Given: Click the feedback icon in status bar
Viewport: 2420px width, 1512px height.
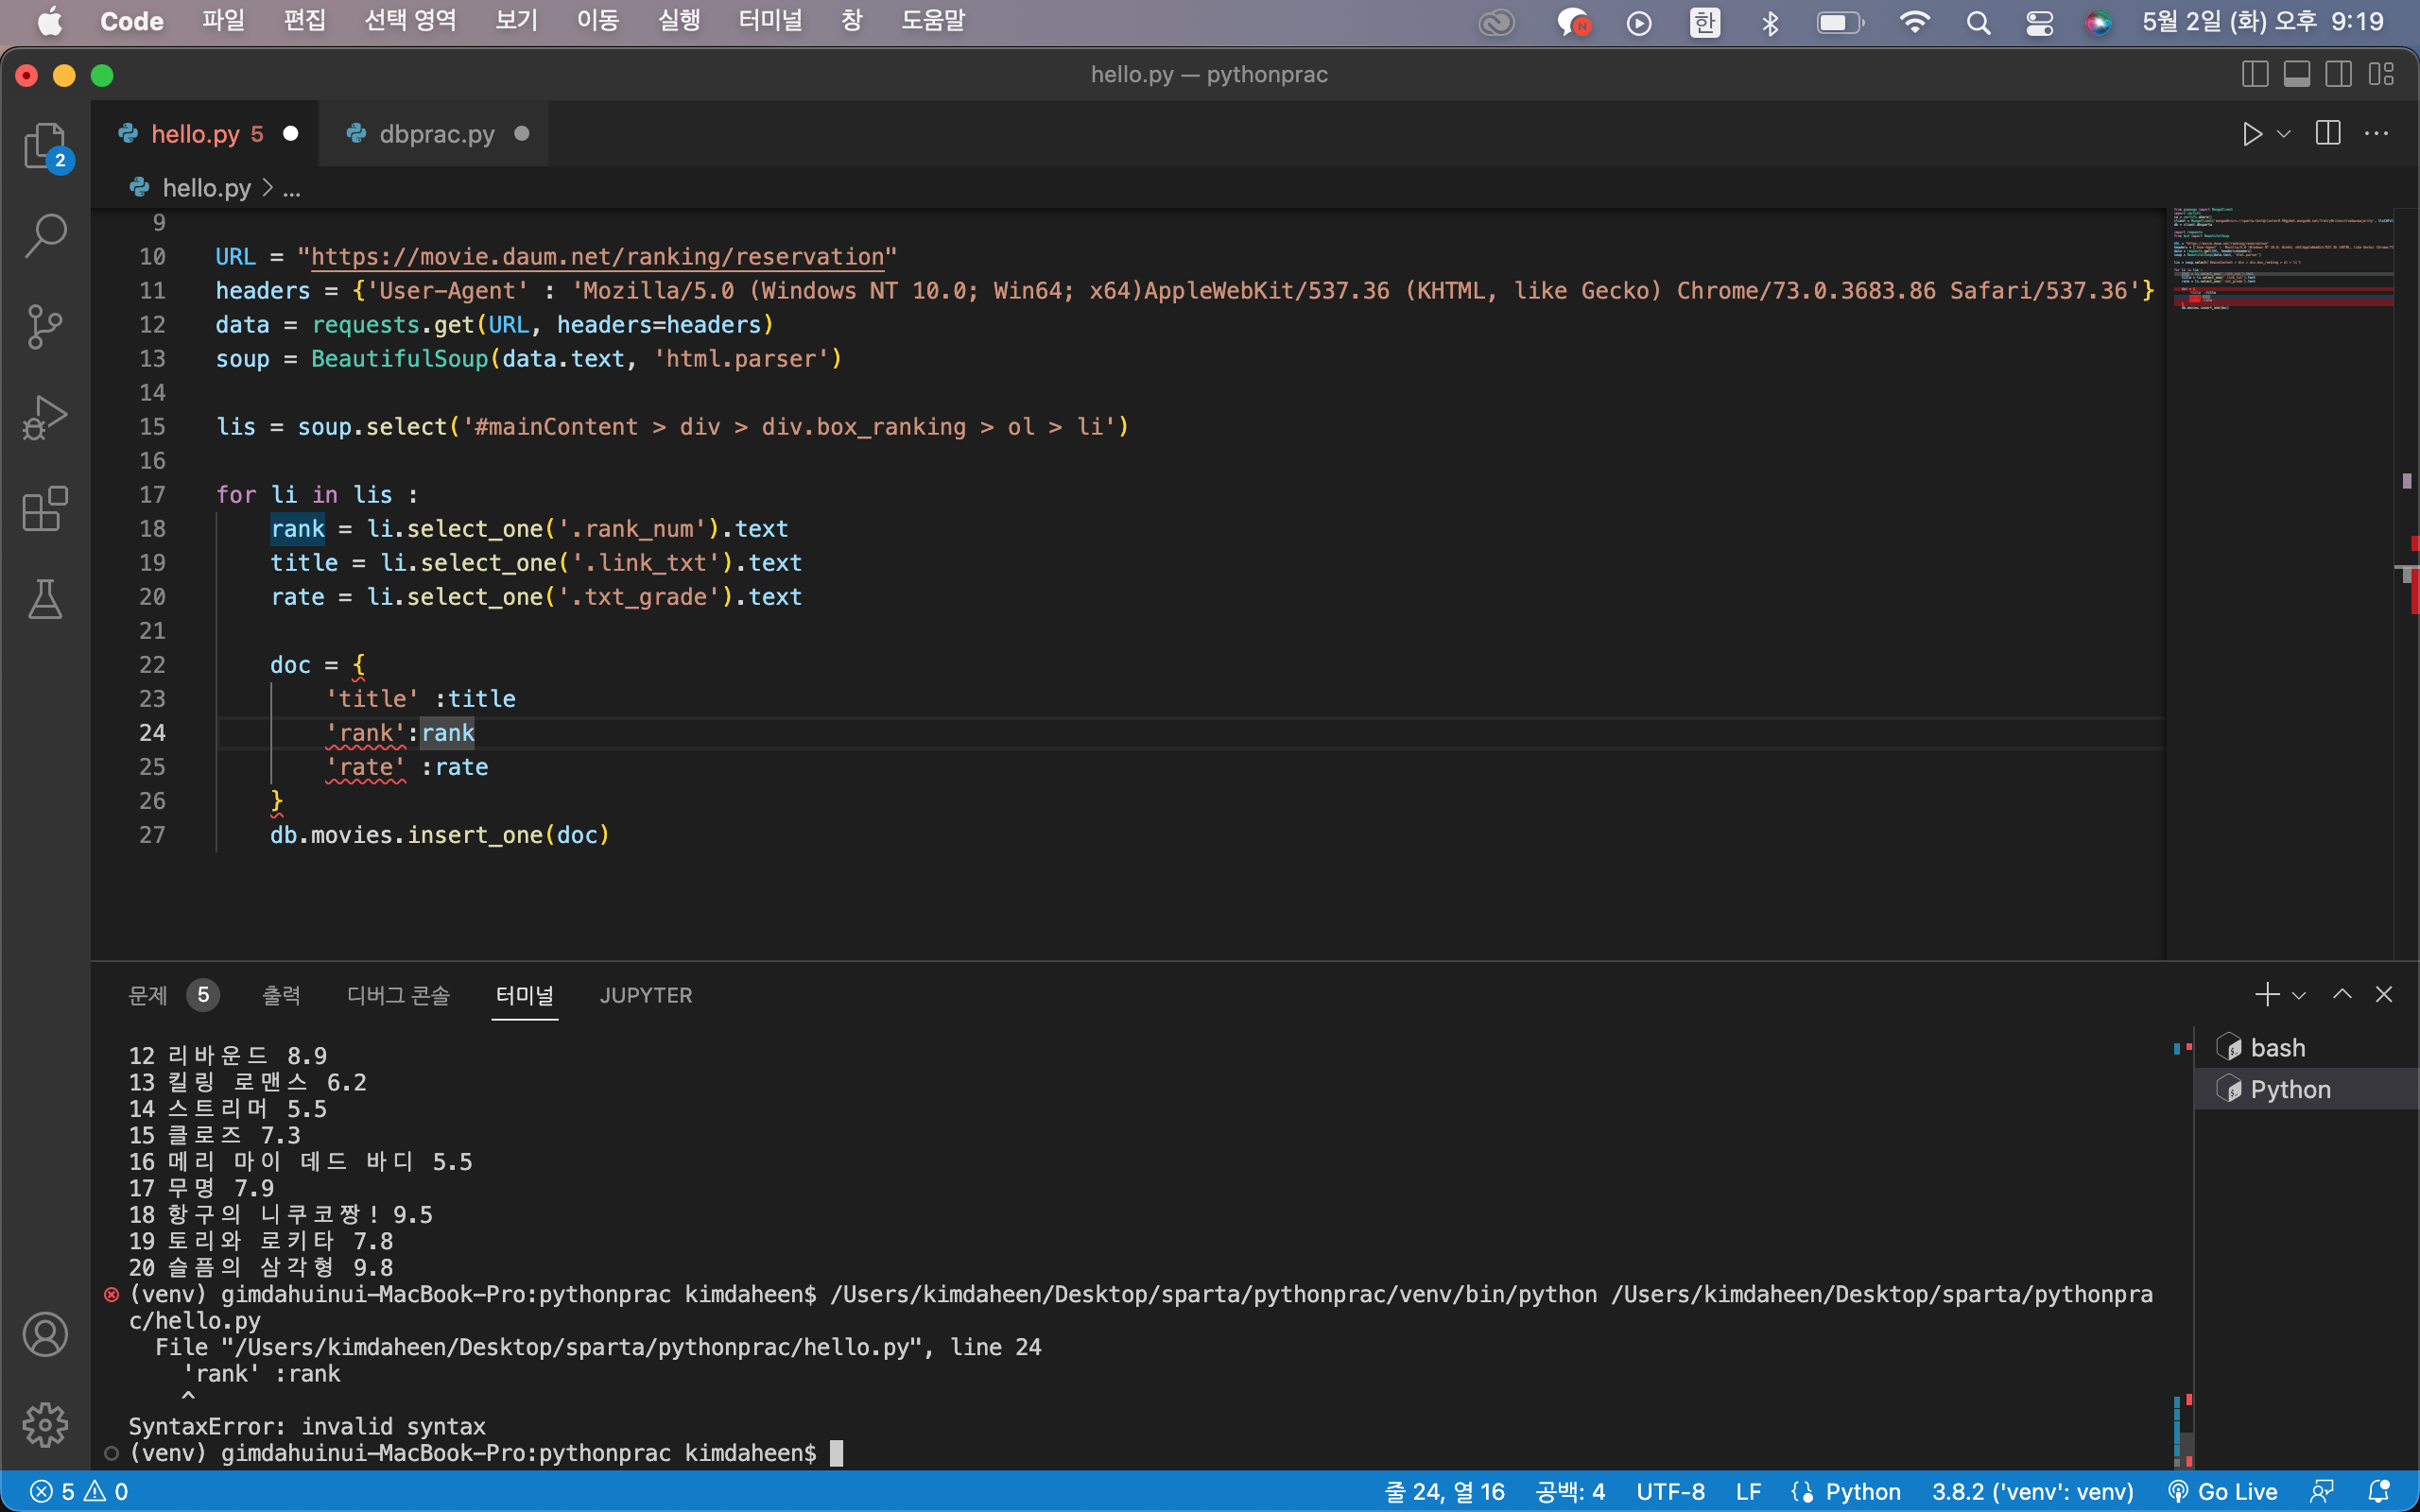Looking at the screenshot, I should pos(2323,1491).
